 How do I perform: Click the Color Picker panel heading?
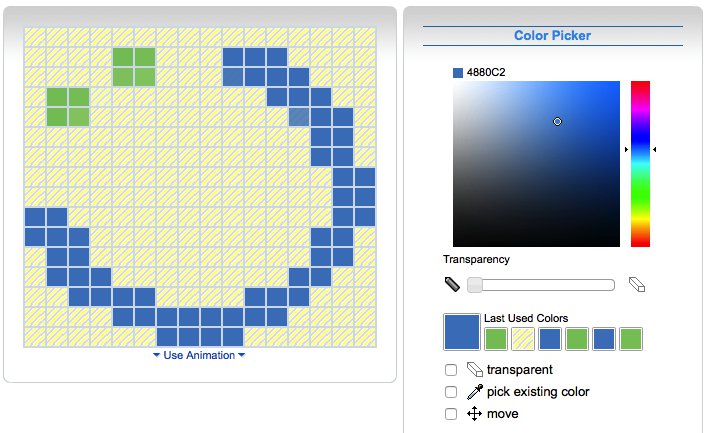(x=552, y=35)
